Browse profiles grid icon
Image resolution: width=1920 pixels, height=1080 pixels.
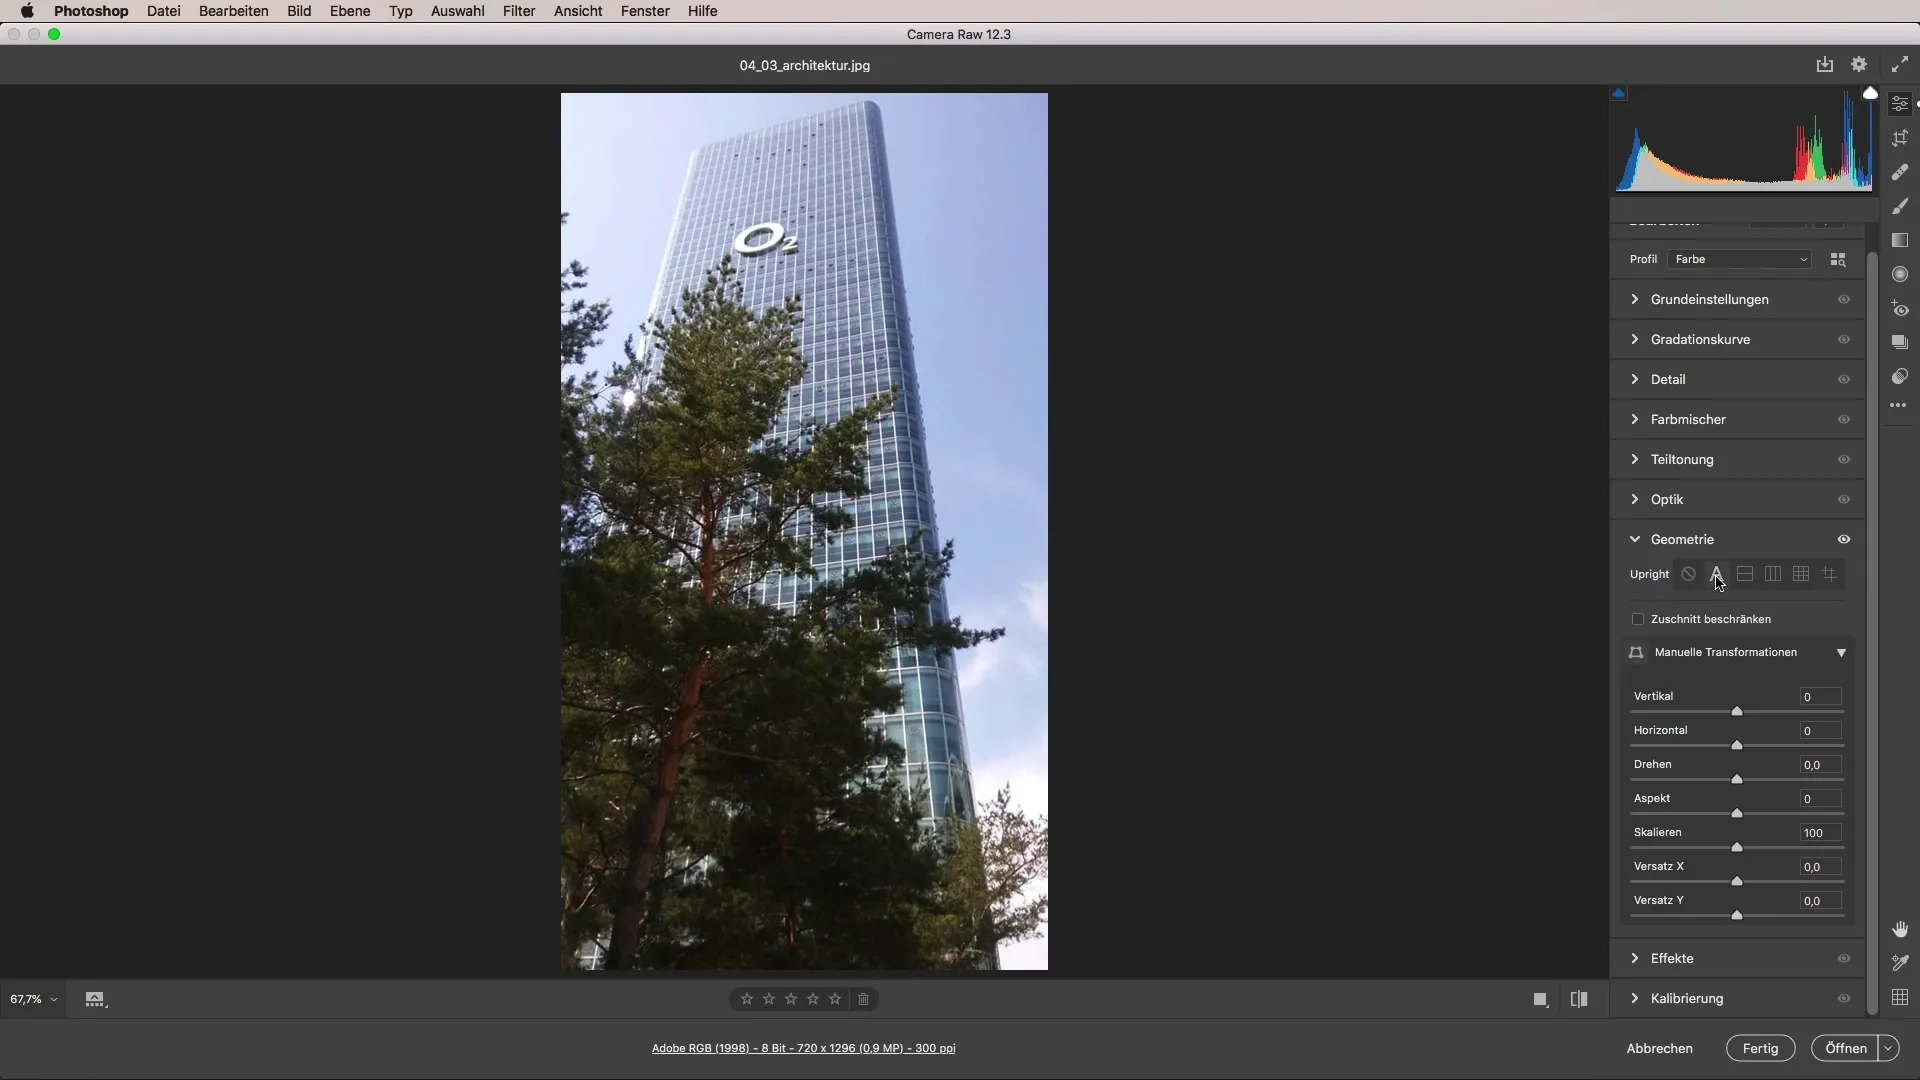tap(1838, 259)
